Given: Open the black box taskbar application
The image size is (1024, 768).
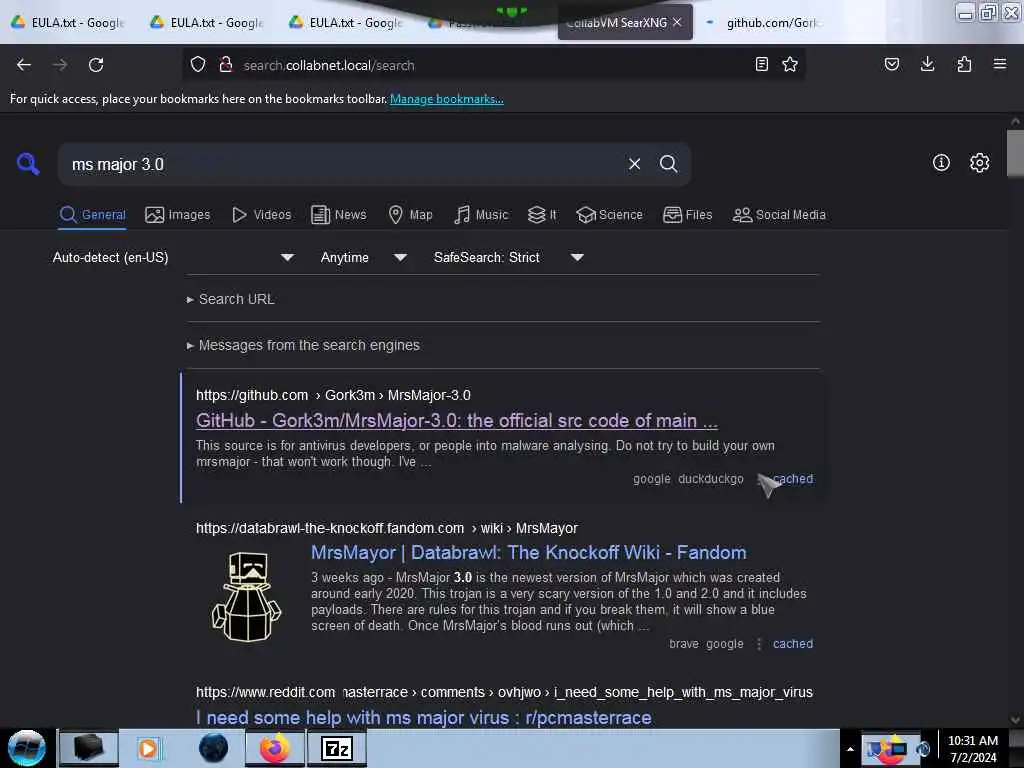Looking at the screenshot, I should coord(89,748).
